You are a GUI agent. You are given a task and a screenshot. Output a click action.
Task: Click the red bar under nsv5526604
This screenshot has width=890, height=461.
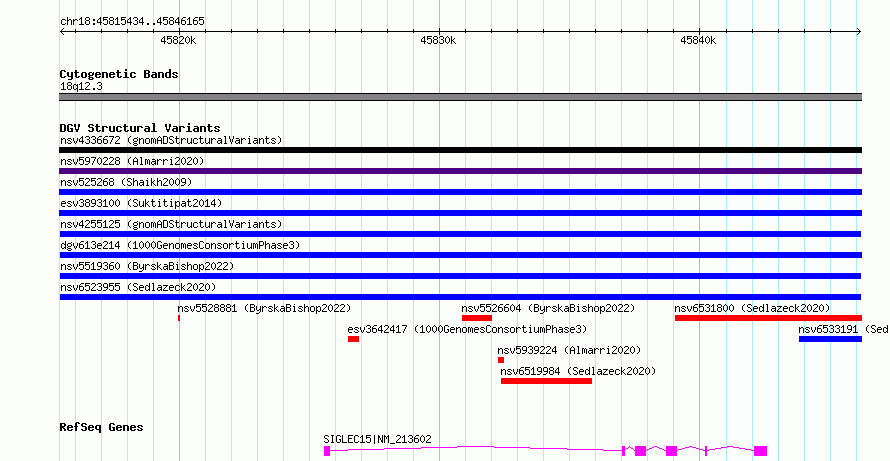point(477,318)
